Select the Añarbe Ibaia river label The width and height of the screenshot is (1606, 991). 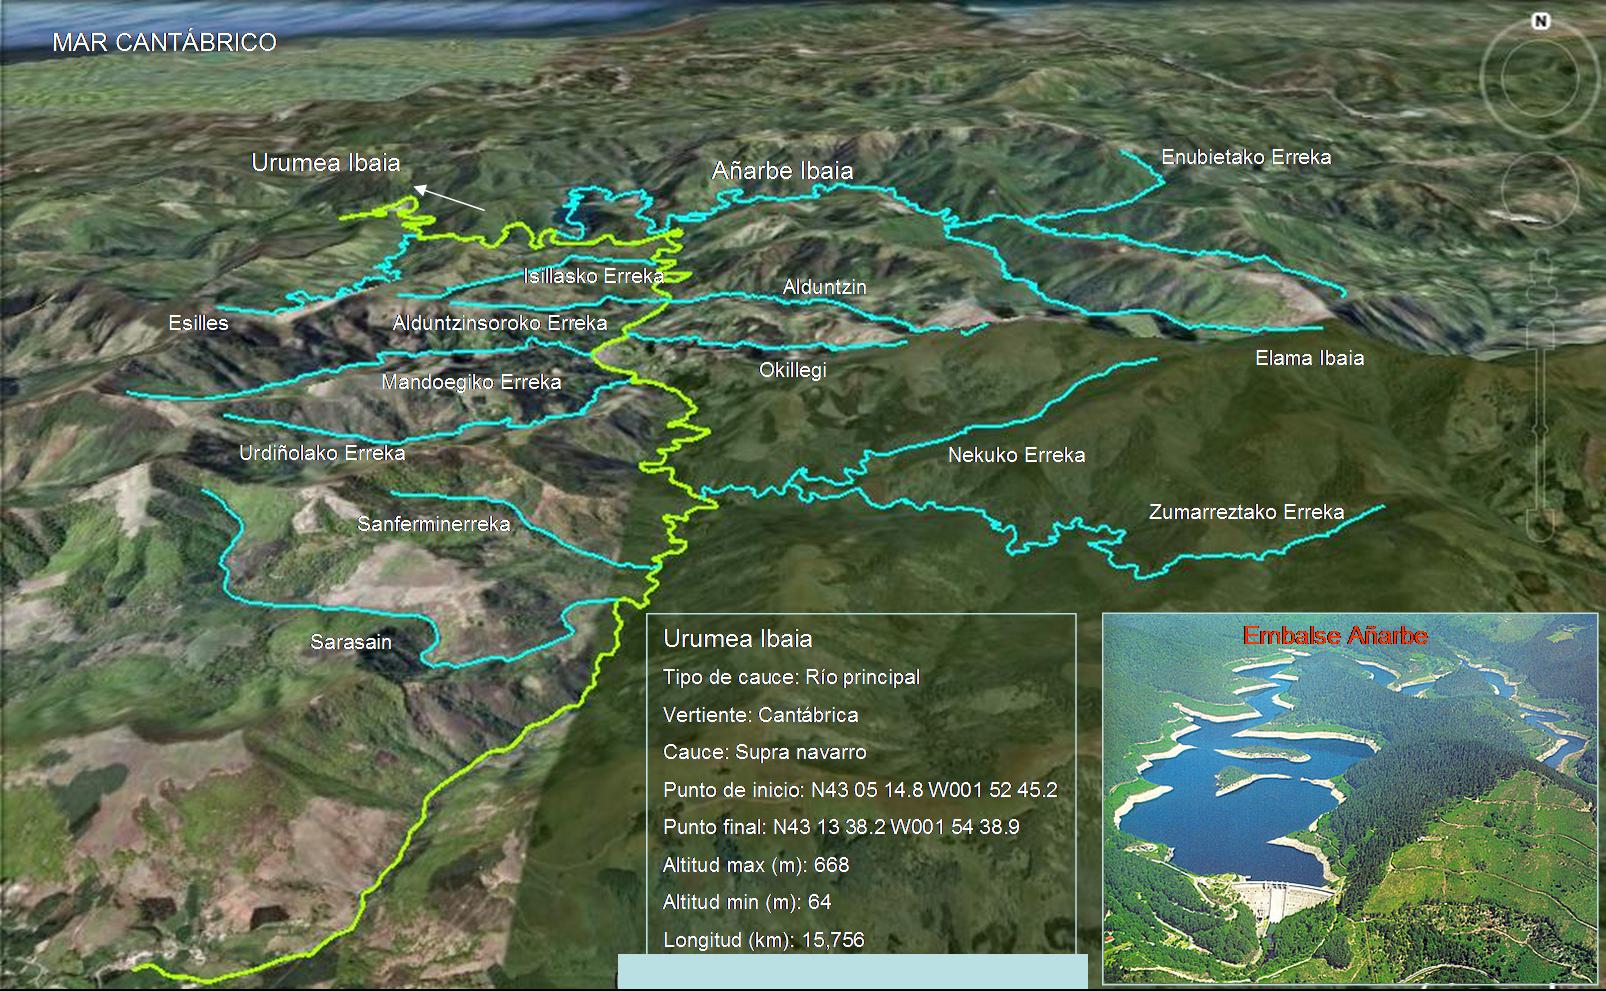click(x=782, y=171)
